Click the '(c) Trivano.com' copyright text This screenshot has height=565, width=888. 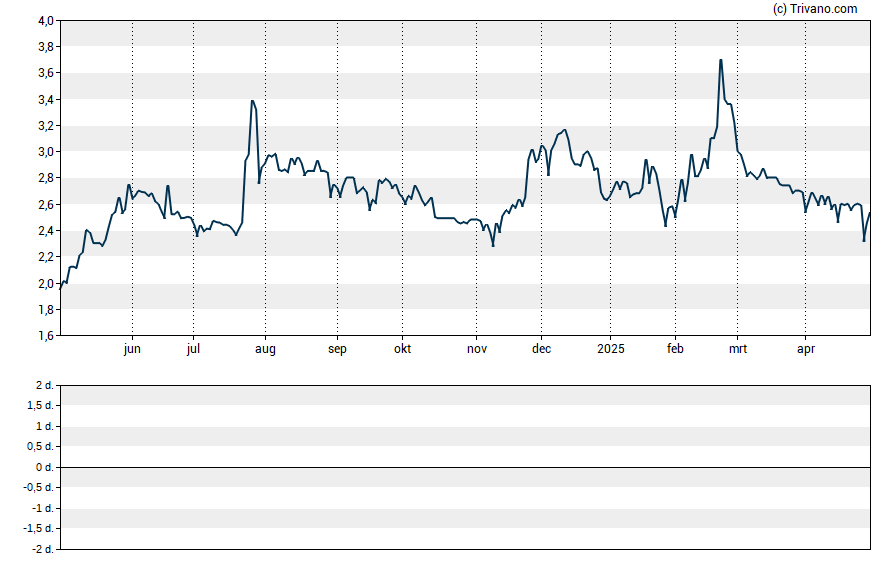coord(815,9)
